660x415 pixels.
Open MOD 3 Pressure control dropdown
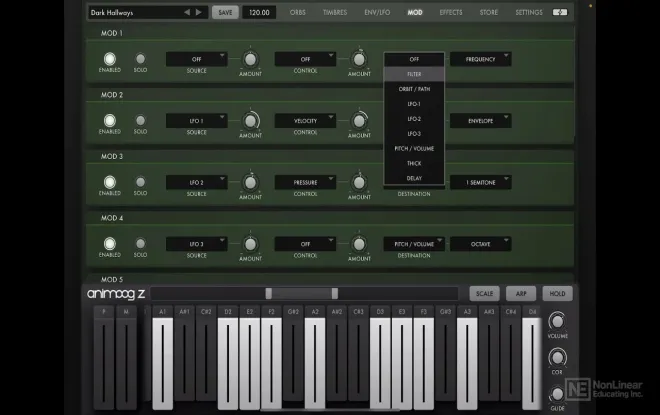pyautogui.click(x=305, y=183)
